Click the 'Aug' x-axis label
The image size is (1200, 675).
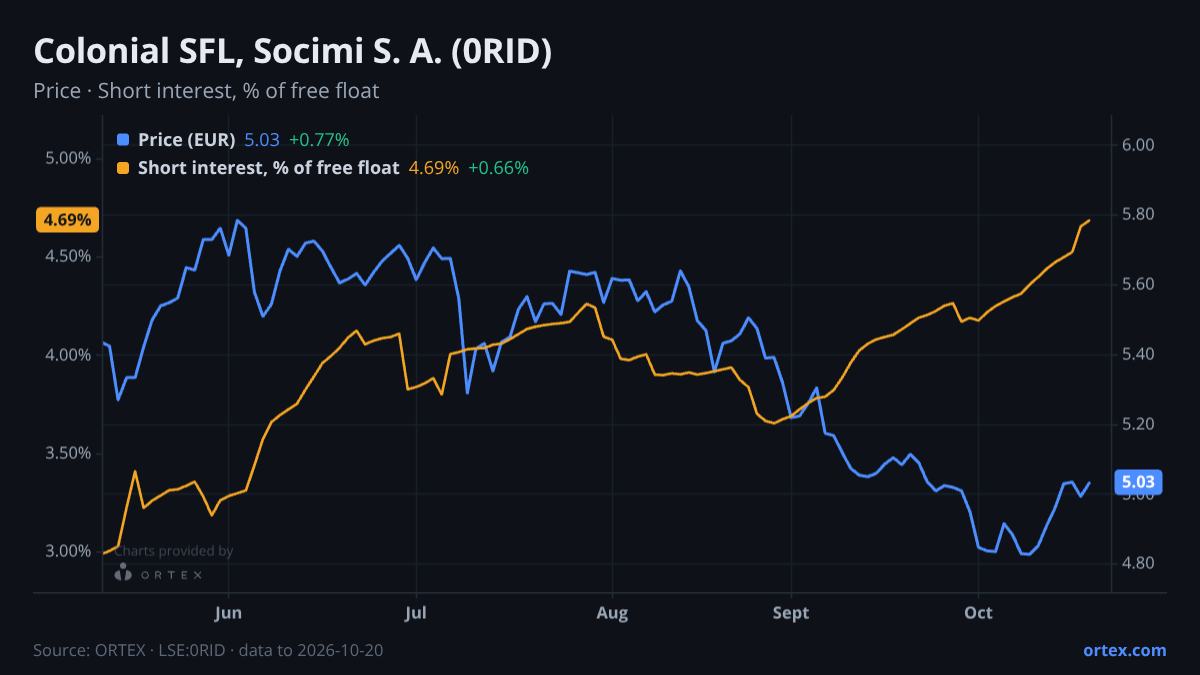point(612,613)
